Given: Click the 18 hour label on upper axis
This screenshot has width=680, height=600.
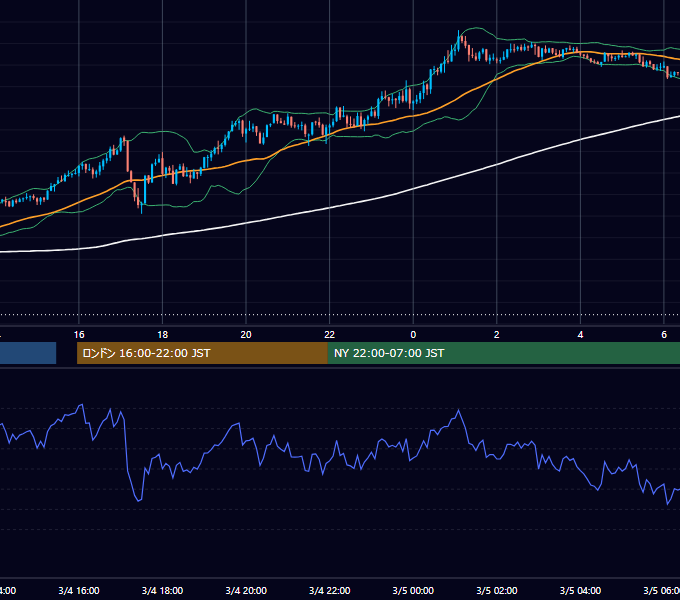Looking at the screenshot, I should pos(163,335).
